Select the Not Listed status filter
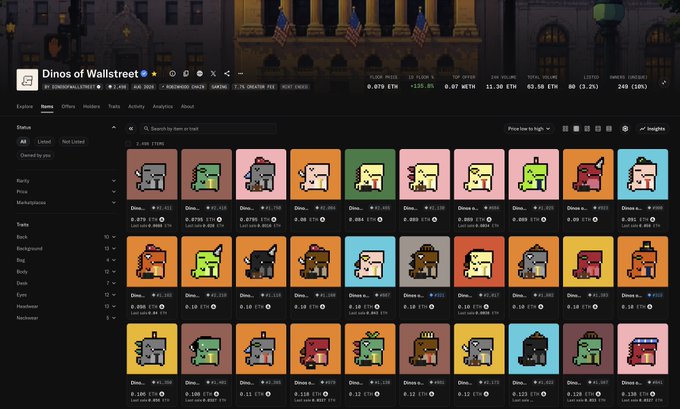Screen dimensions: 680x409 point(73,142)
